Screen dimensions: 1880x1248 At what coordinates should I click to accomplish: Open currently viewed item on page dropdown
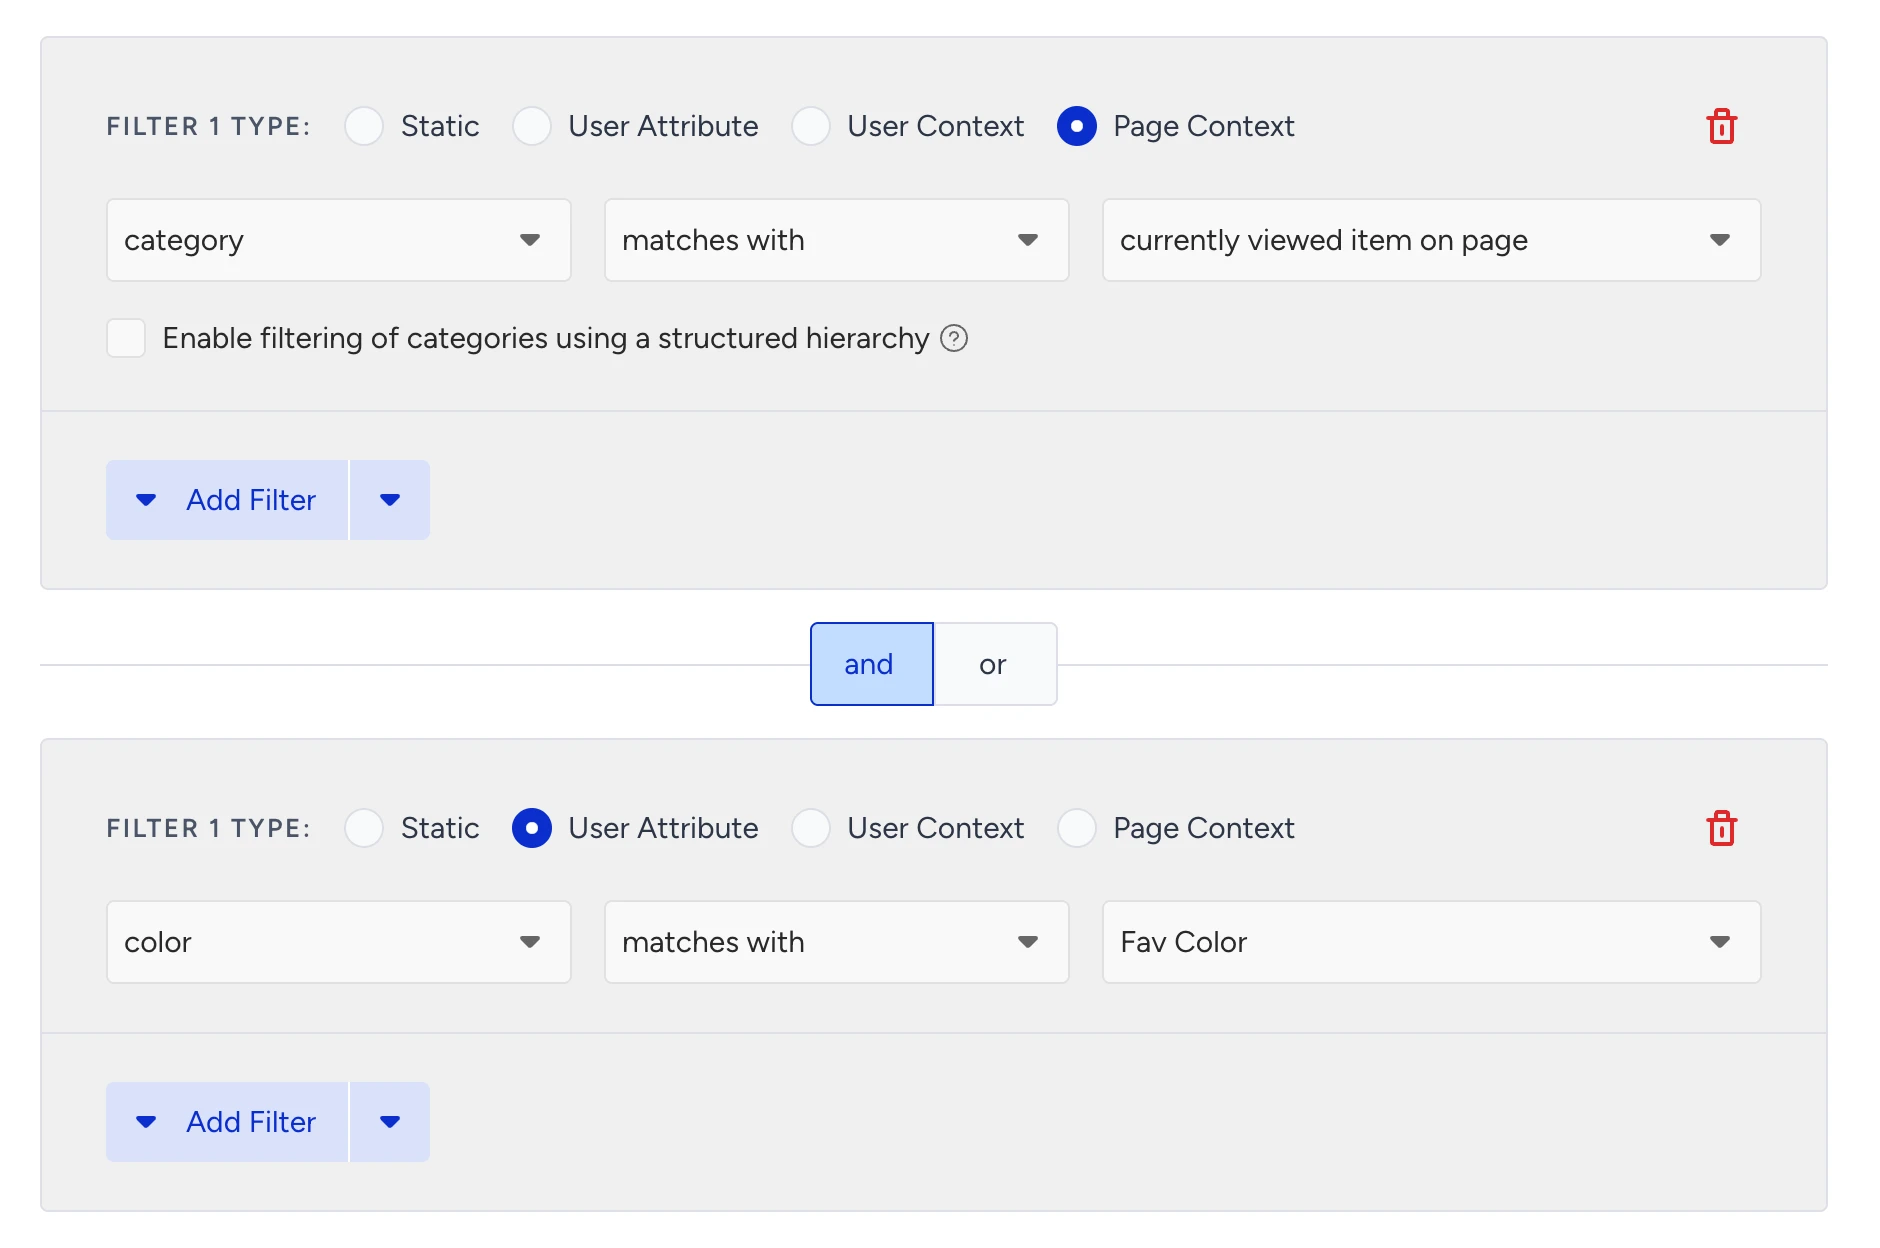coord(1432,240)
